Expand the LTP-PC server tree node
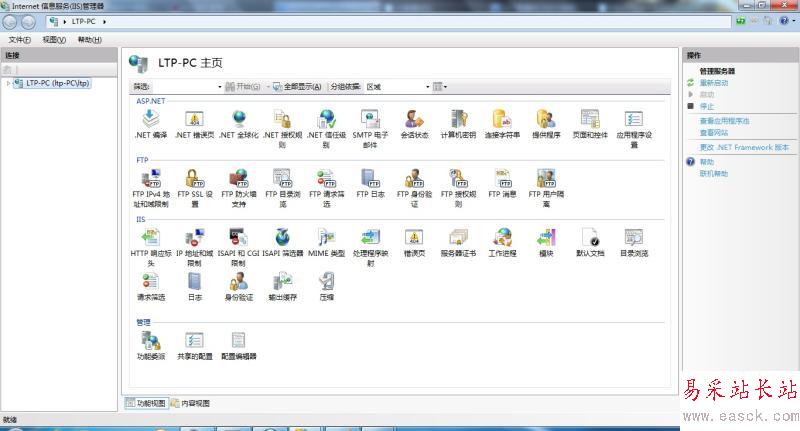The image size is (800, 431). point(8,83)
